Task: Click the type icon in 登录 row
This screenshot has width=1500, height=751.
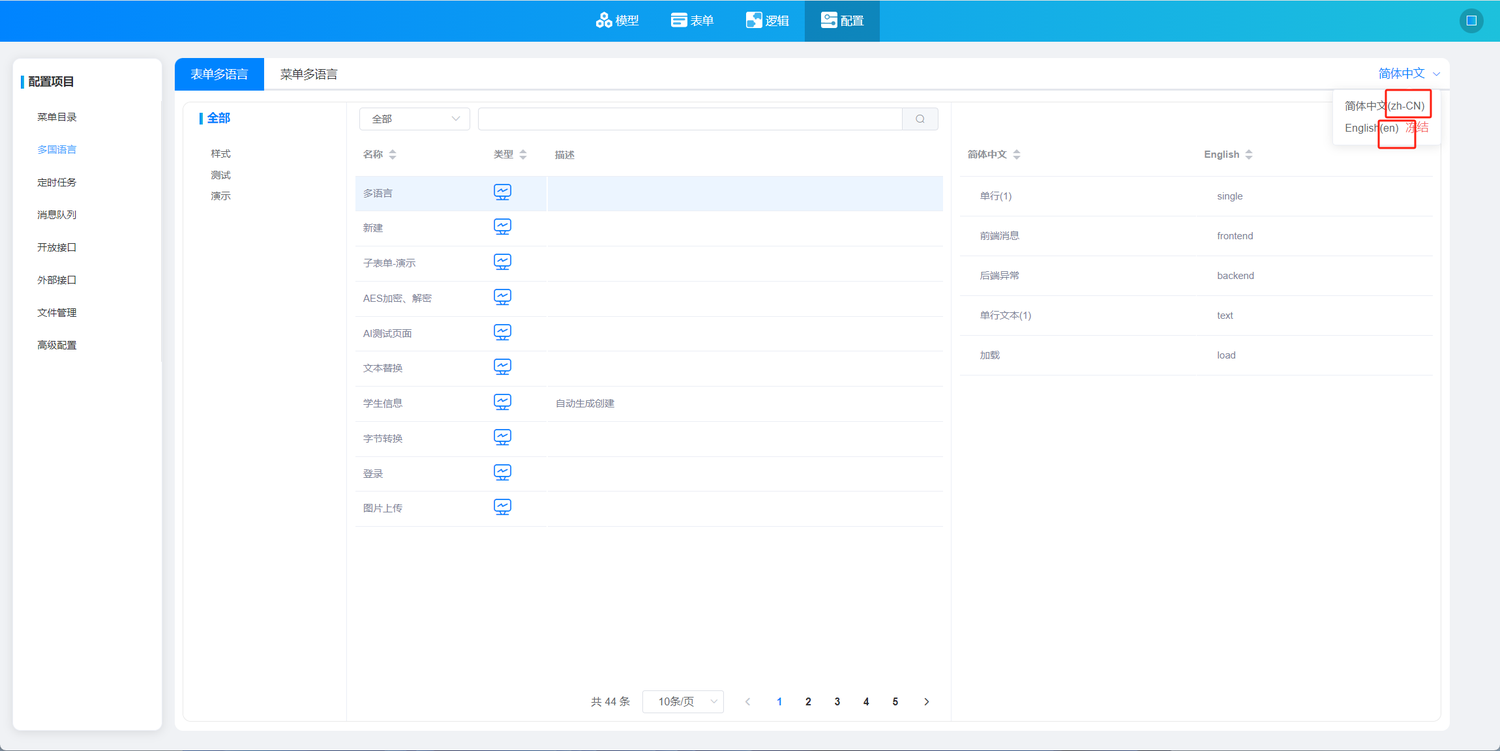Action: (503, 472)
